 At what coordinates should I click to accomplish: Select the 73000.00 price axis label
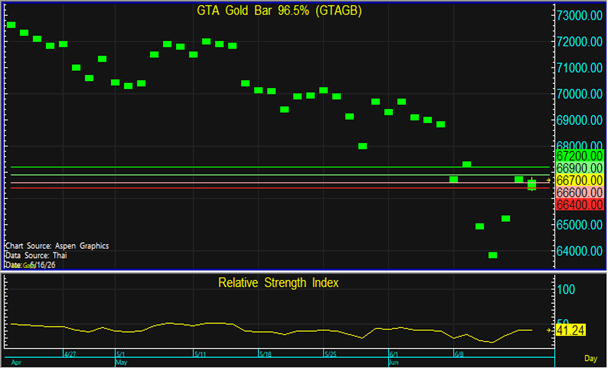click(x=579, y=16)
